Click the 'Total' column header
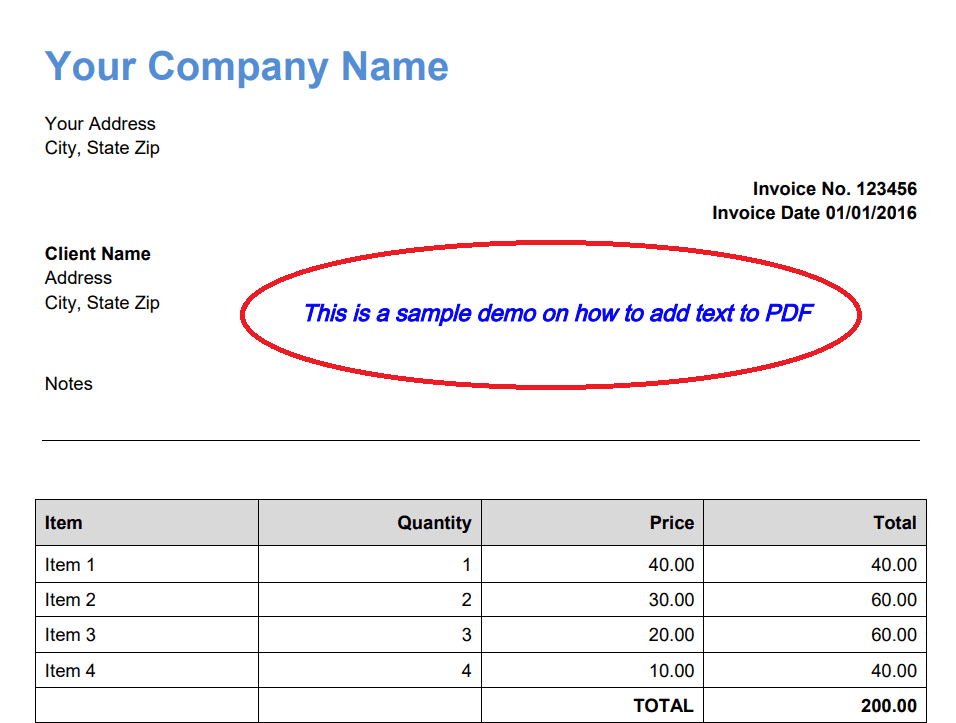Image resolution: width=956 pixels, height=723 pixels. [x=894, y=522]
